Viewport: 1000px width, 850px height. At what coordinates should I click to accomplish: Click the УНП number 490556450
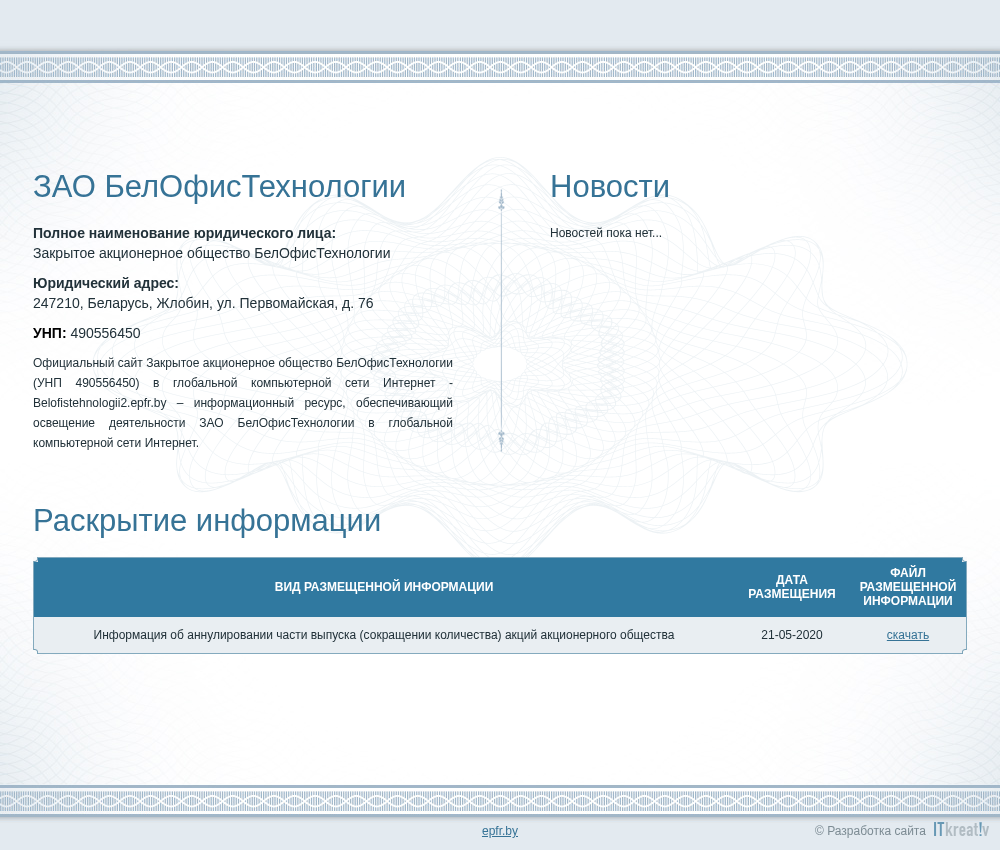tap(105, 333)
